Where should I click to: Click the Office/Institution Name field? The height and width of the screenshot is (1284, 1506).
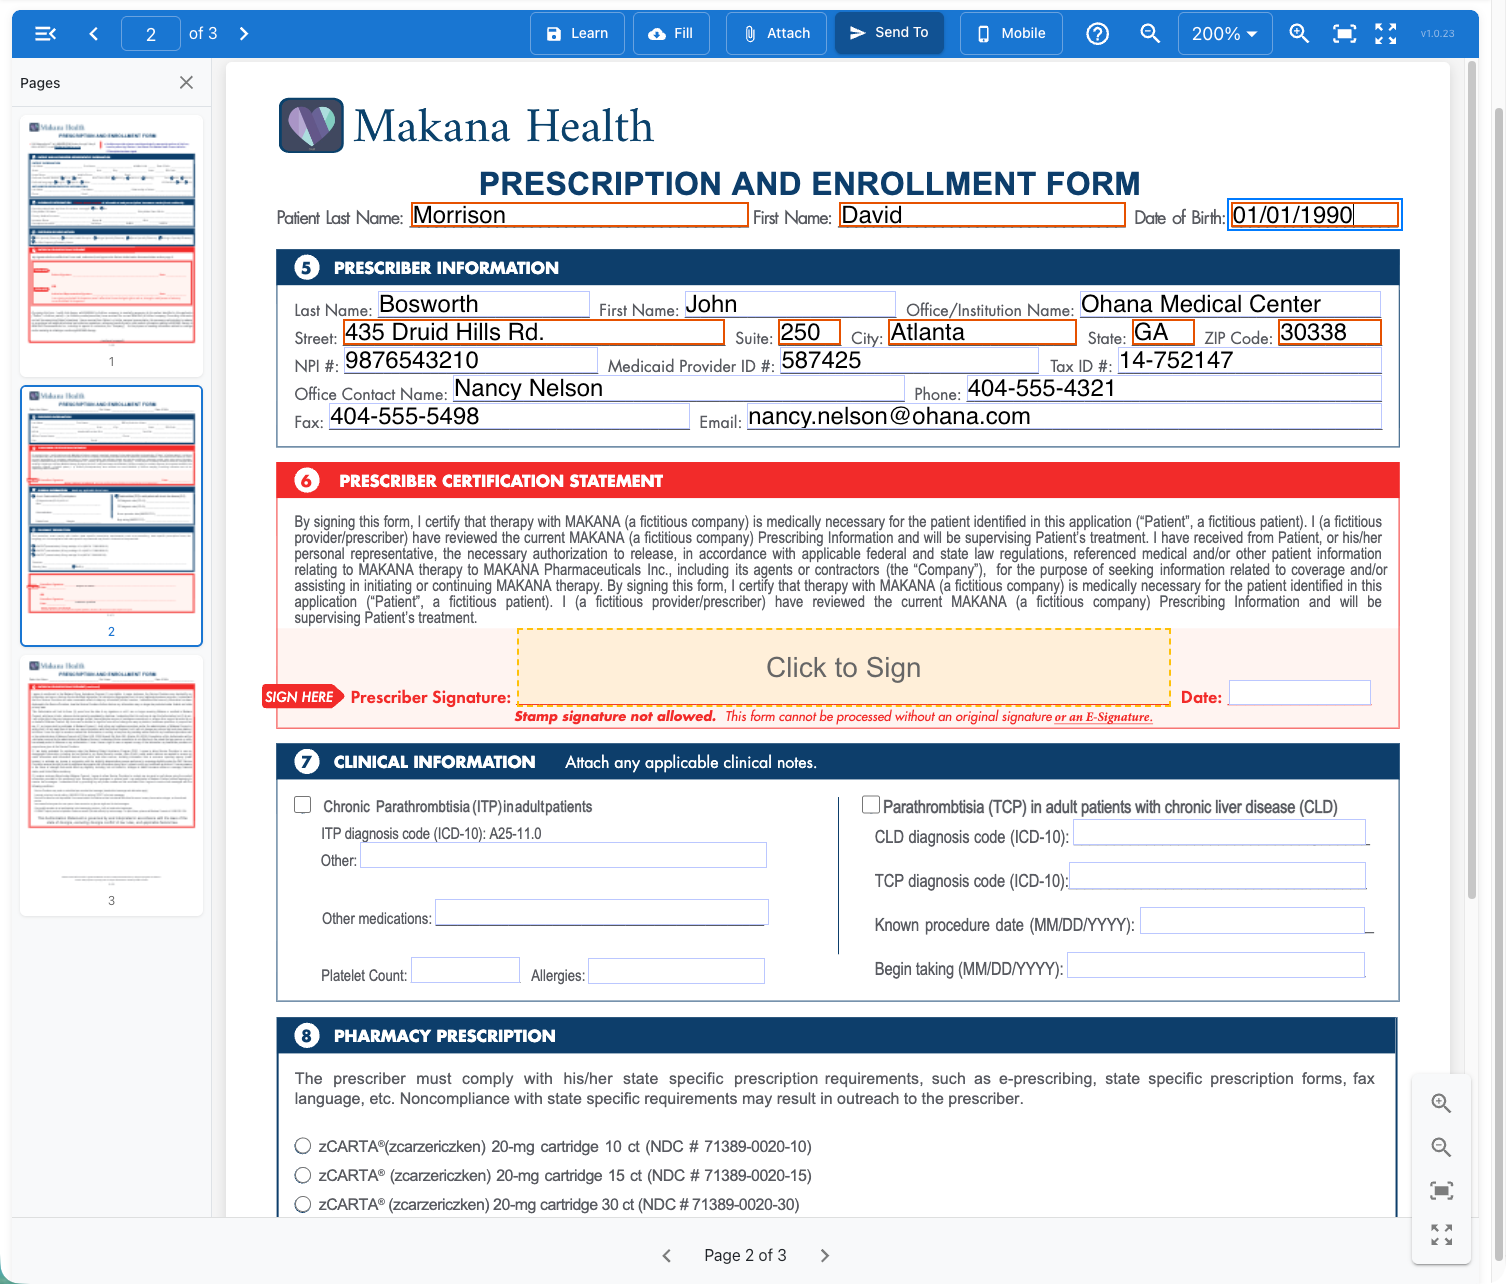(x=1230, y=304)
